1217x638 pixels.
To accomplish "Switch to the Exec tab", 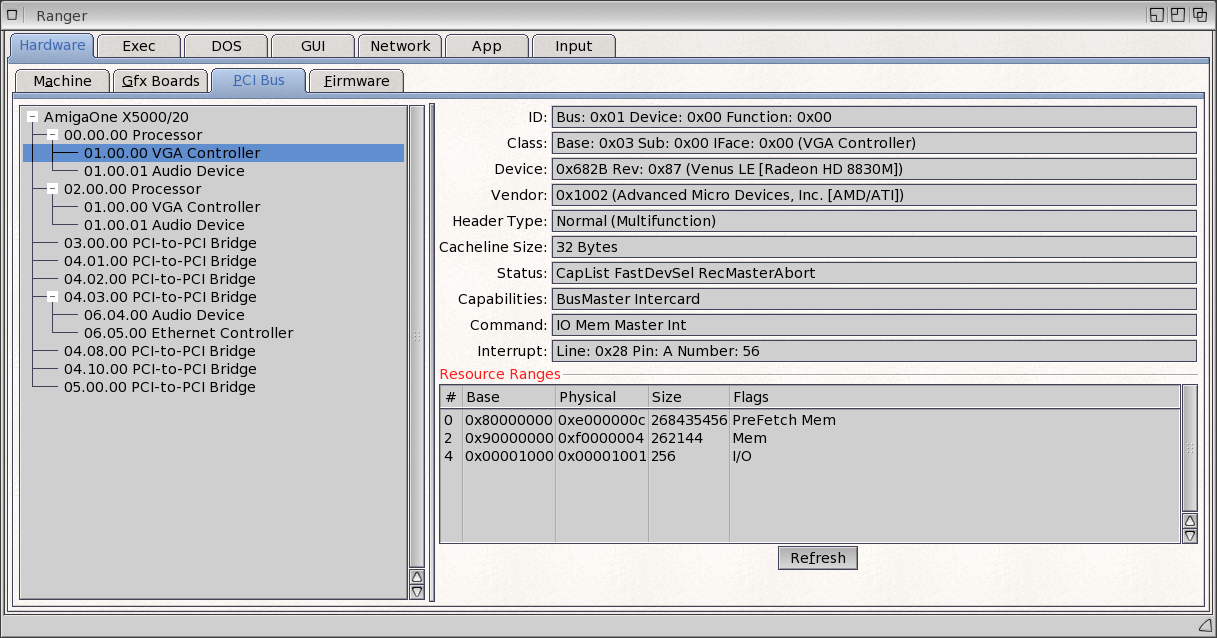I will pos(139,46).
